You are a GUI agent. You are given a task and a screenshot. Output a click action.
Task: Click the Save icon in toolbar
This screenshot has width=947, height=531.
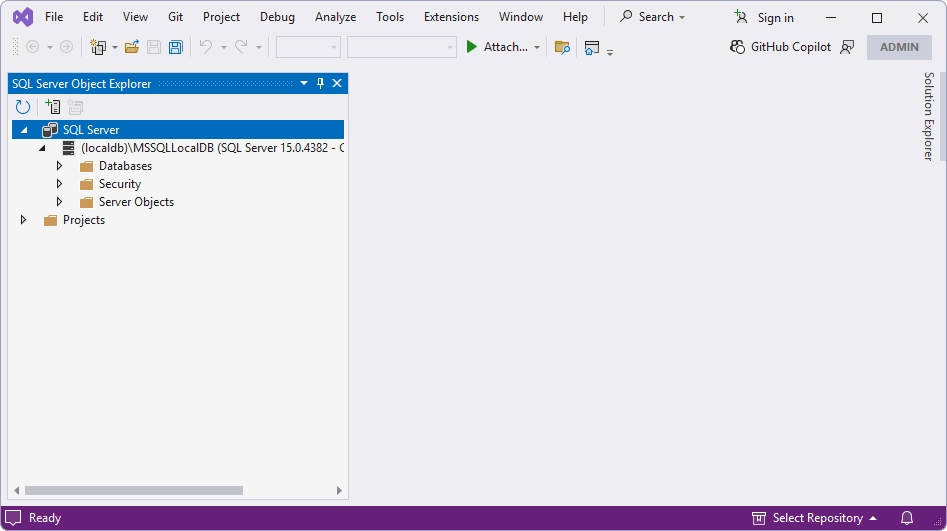tap(154, 47)
